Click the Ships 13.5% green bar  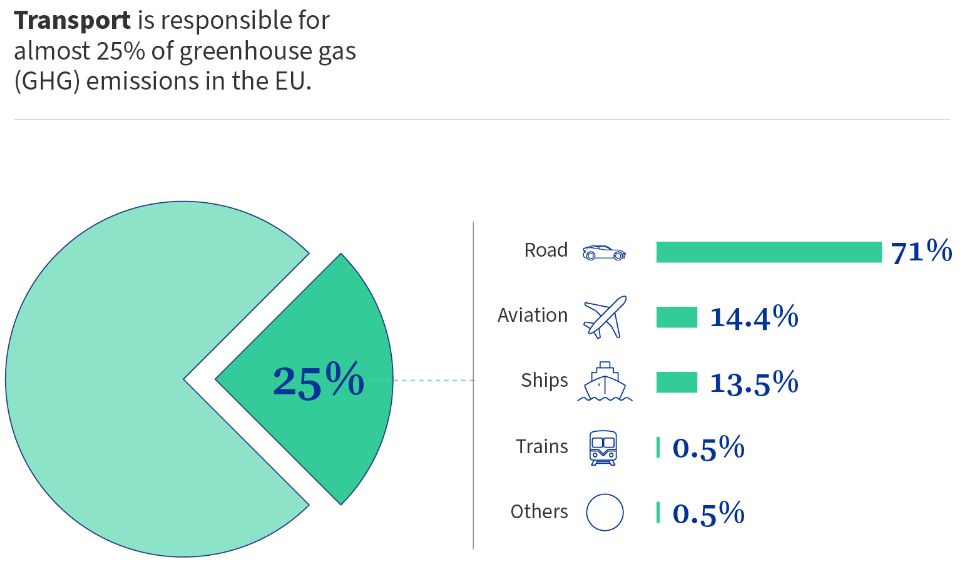(676, 382)
